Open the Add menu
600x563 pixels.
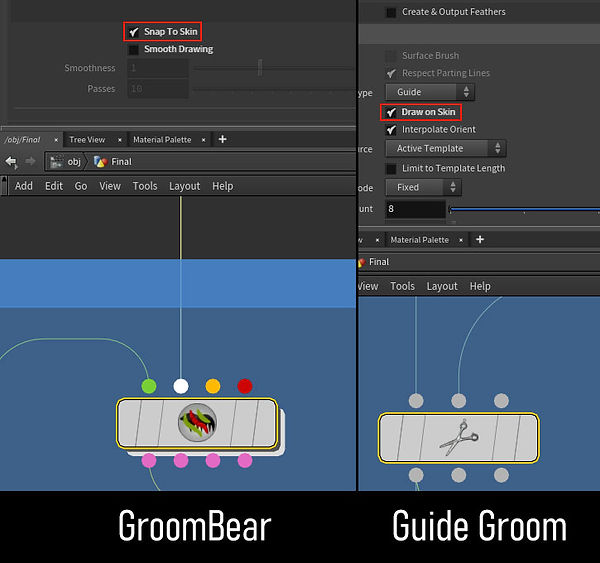[24, 186]
